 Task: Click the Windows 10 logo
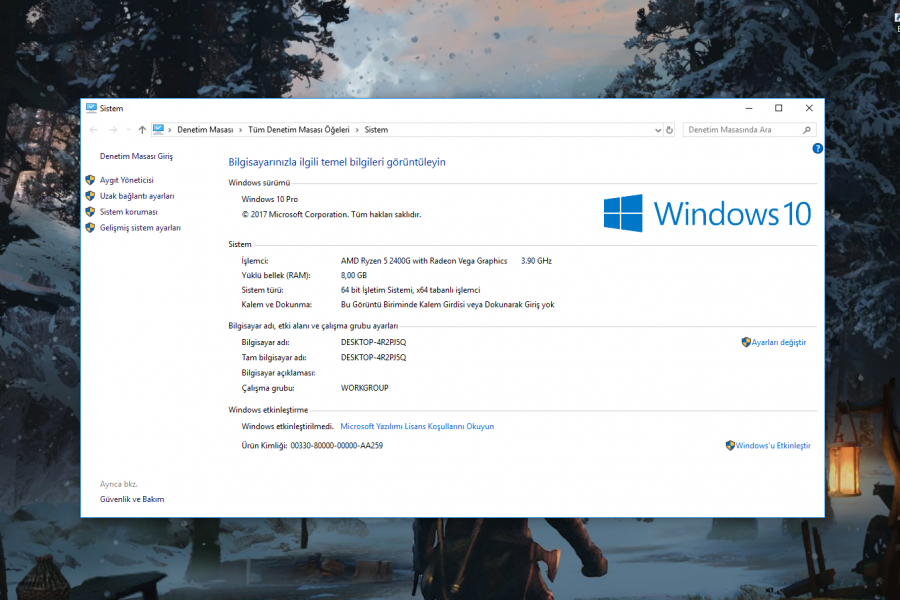tap(707, 213)
